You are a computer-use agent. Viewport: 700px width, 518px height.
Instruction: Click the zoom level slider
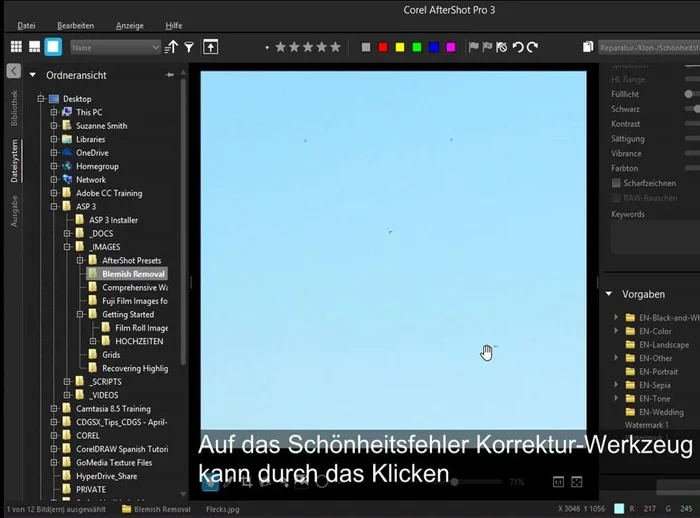tap(454, 482)
